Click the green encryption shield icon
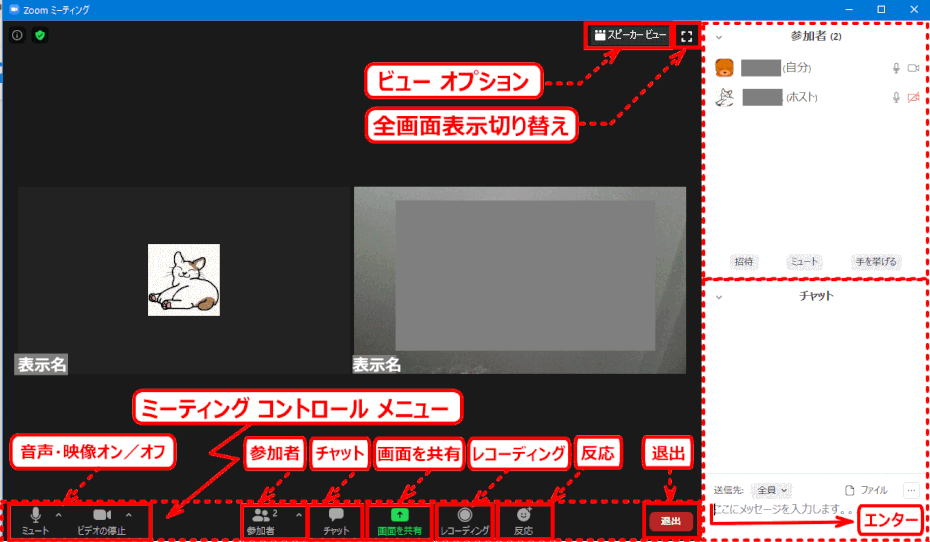930x542 pixels. click(40, 35)
